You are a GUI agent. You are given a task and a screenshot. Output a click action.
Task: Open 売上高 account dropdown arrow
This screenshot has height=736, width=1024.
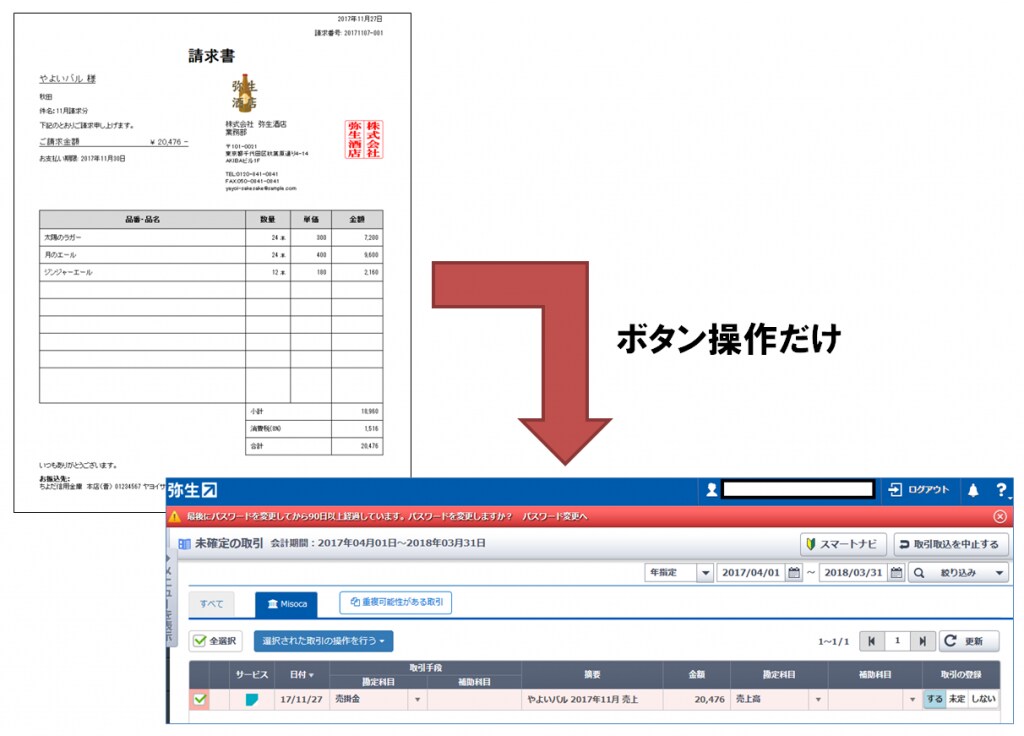(818, 699)
